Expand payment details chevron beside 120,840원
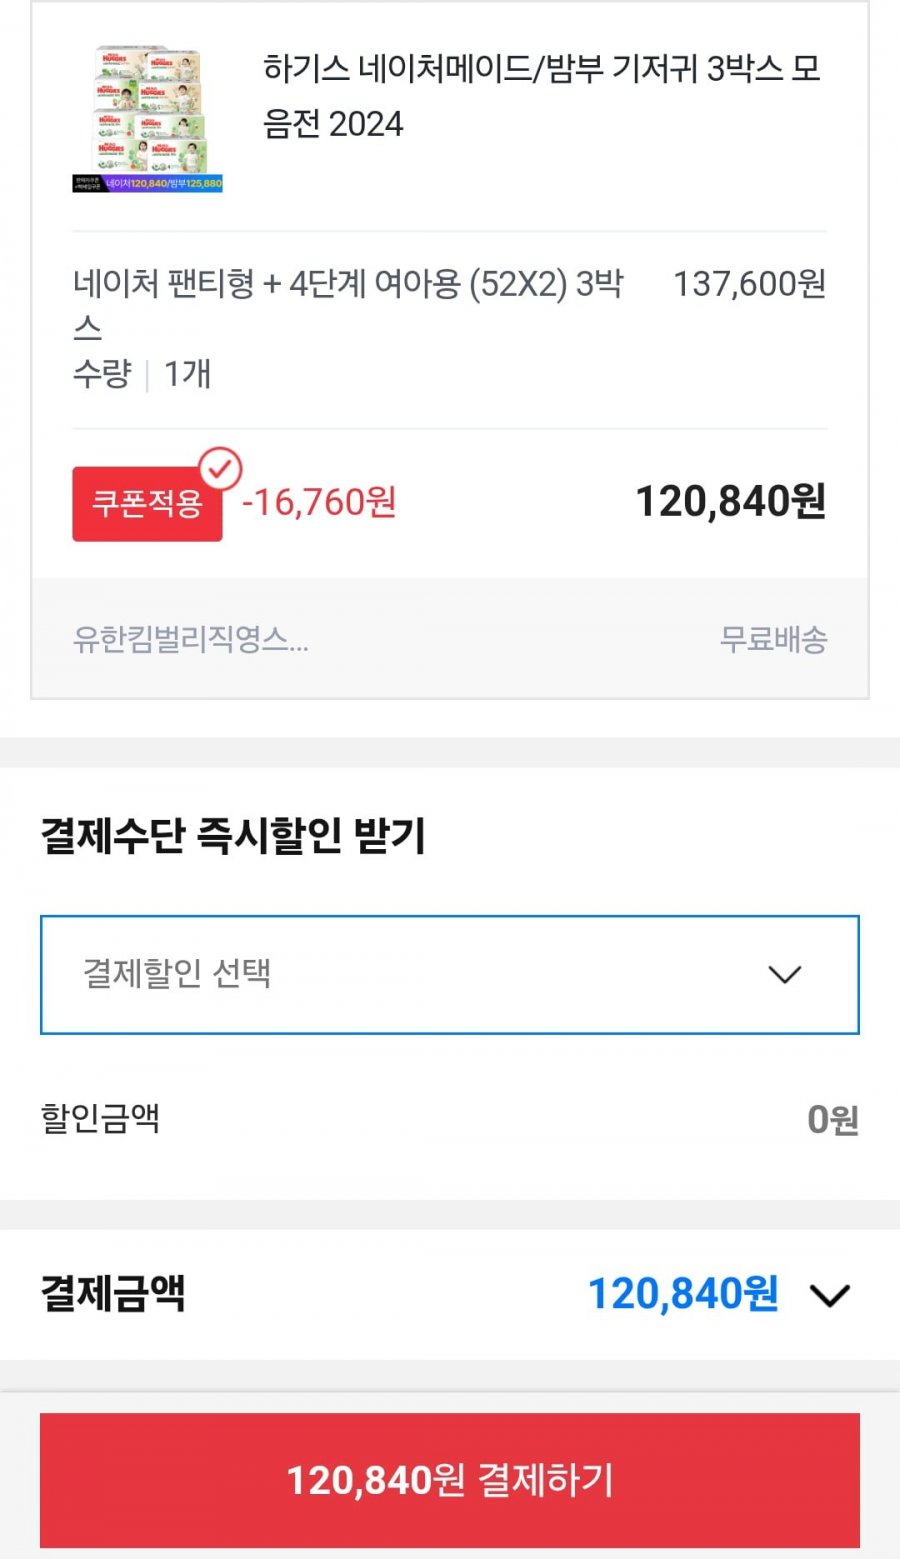Screen dimensions: 900x1559 [x=829, y=1295]
